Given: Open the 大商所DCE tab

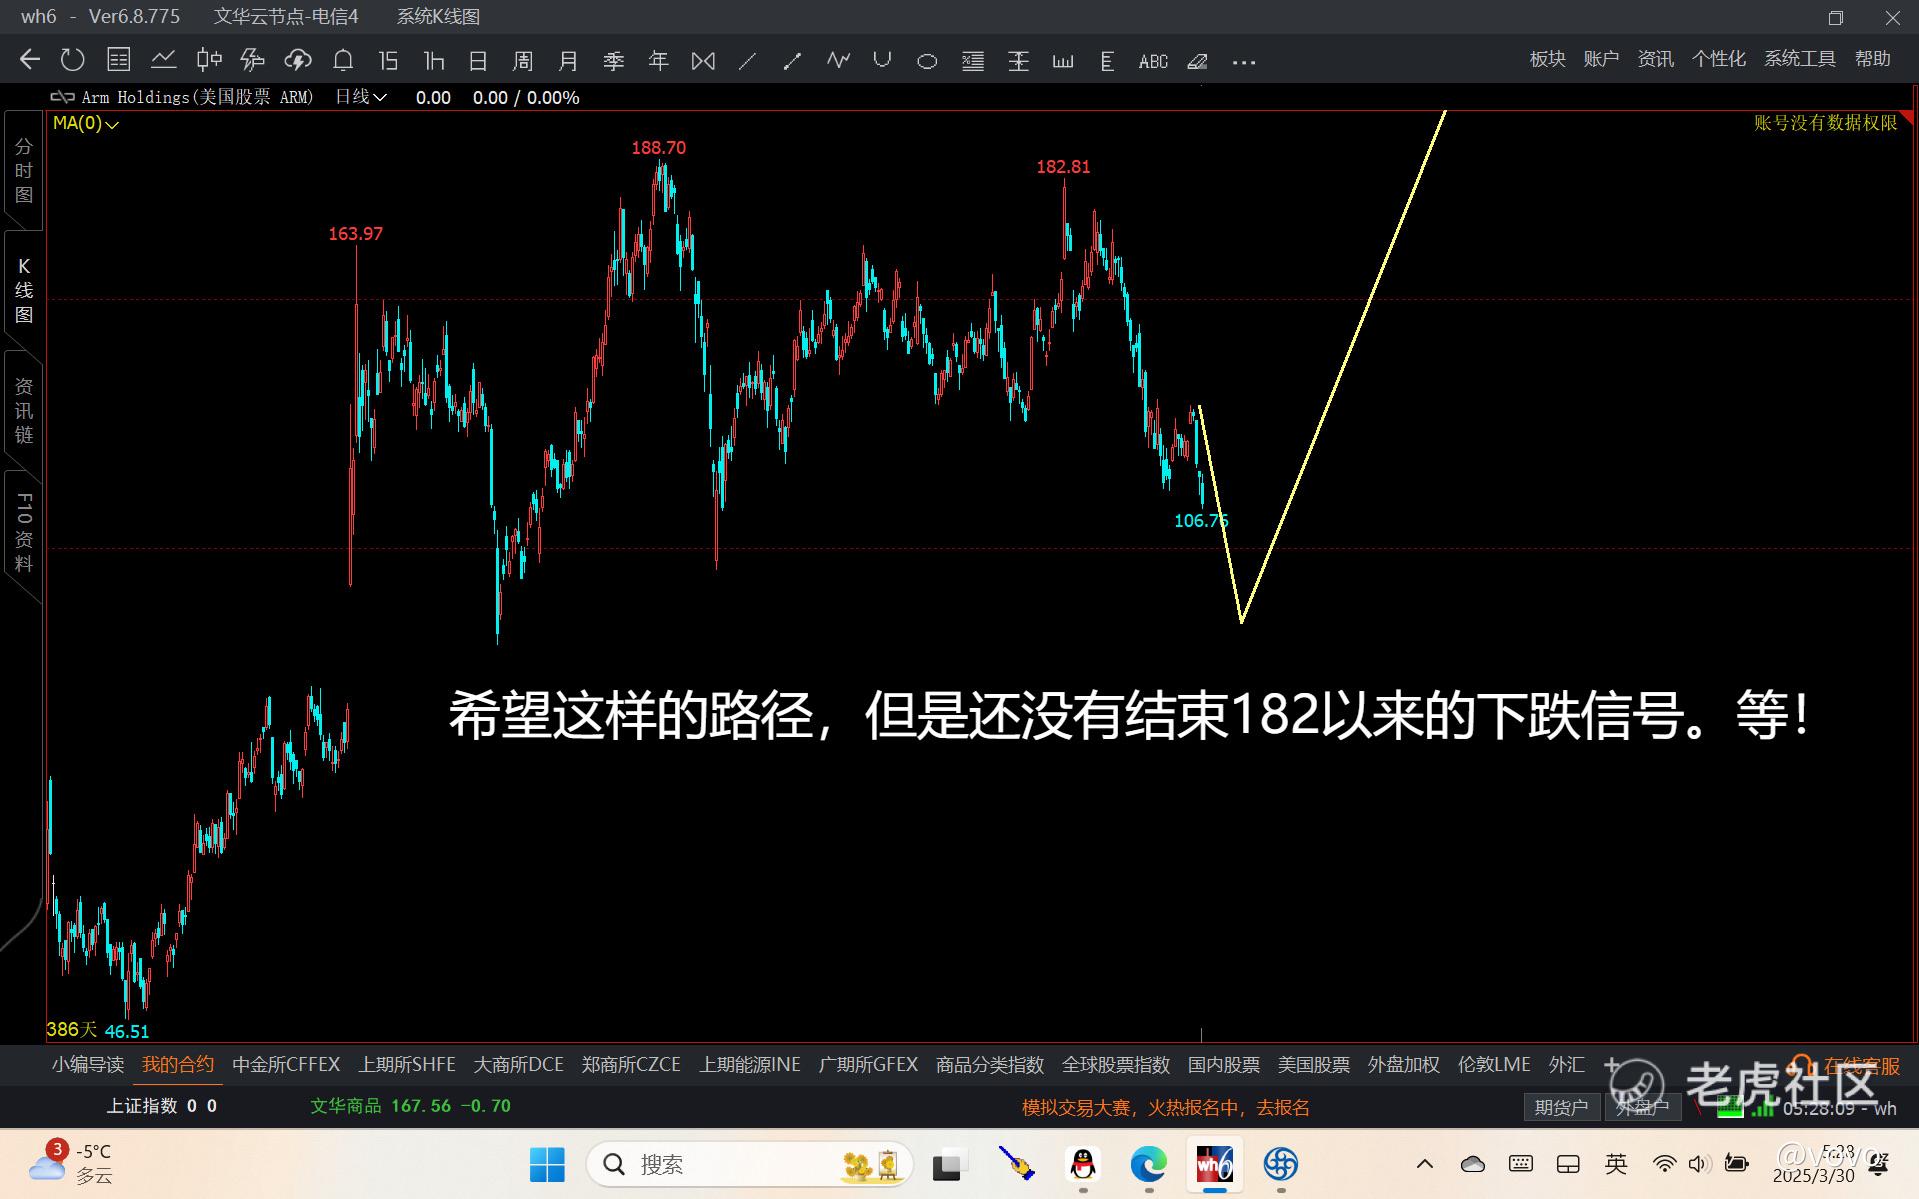Looking at the screenshot, I should (x=518, y=1065).
